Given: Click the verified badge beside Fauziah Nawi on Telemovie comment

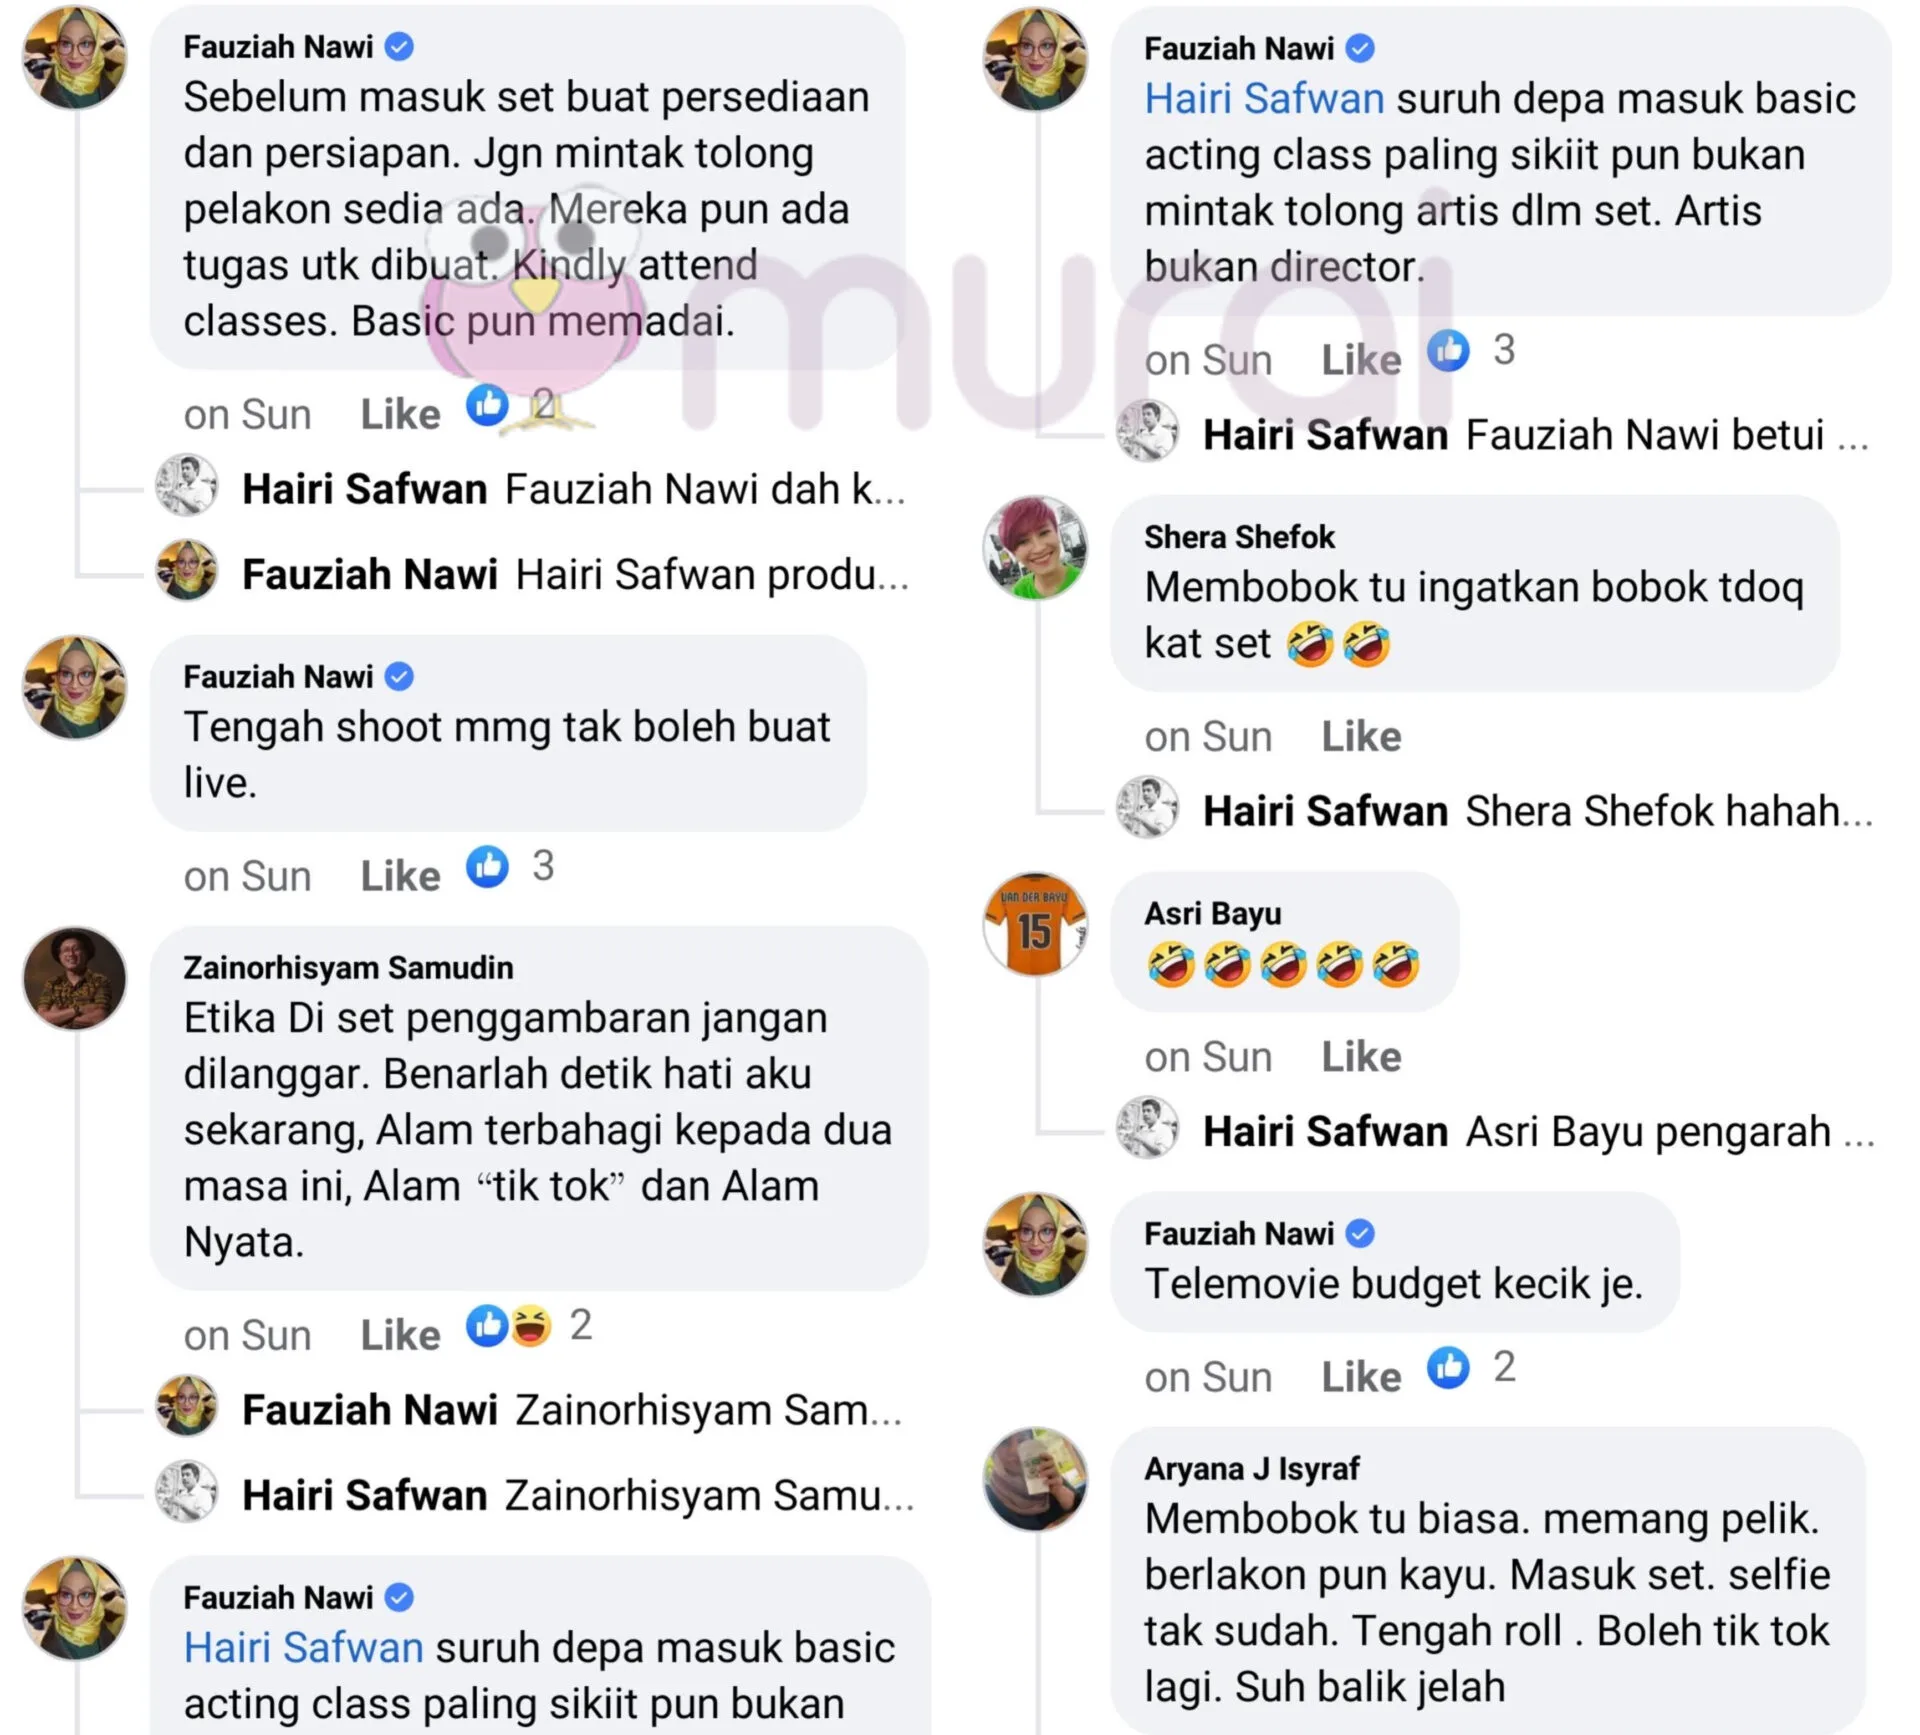Looking at the screenshot, I should tap(1360, 1234).
